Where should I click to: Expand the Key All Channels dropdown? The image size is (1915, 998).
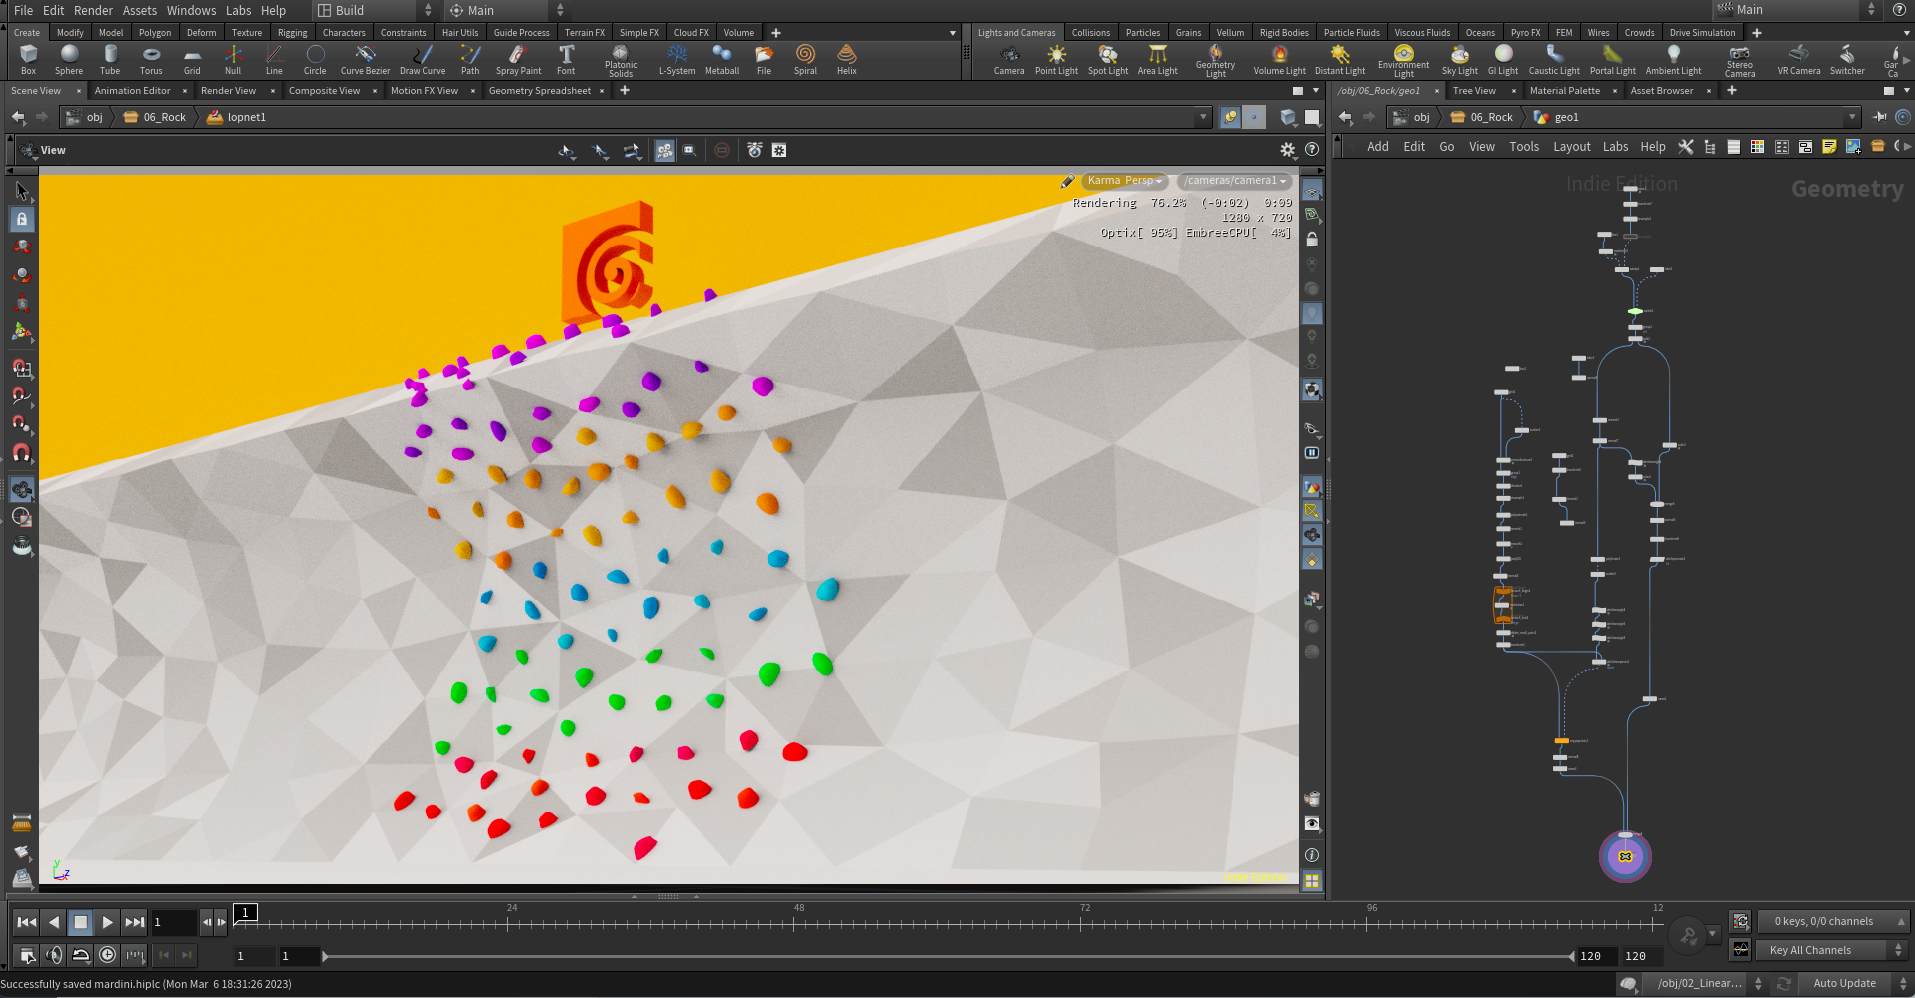click(1834, 950)
